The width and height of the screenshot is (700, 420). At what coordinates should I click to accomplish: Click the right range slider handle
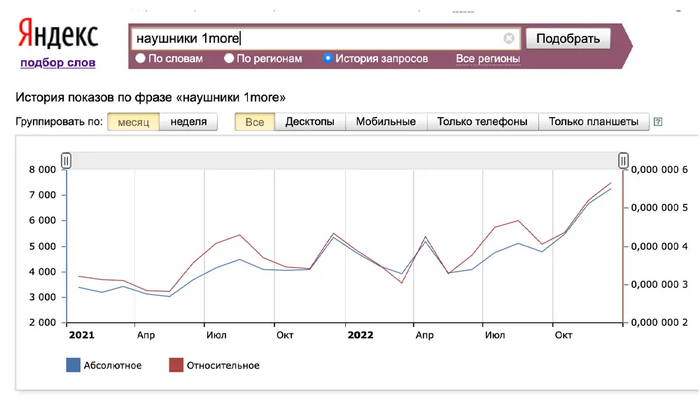(623, 160)
